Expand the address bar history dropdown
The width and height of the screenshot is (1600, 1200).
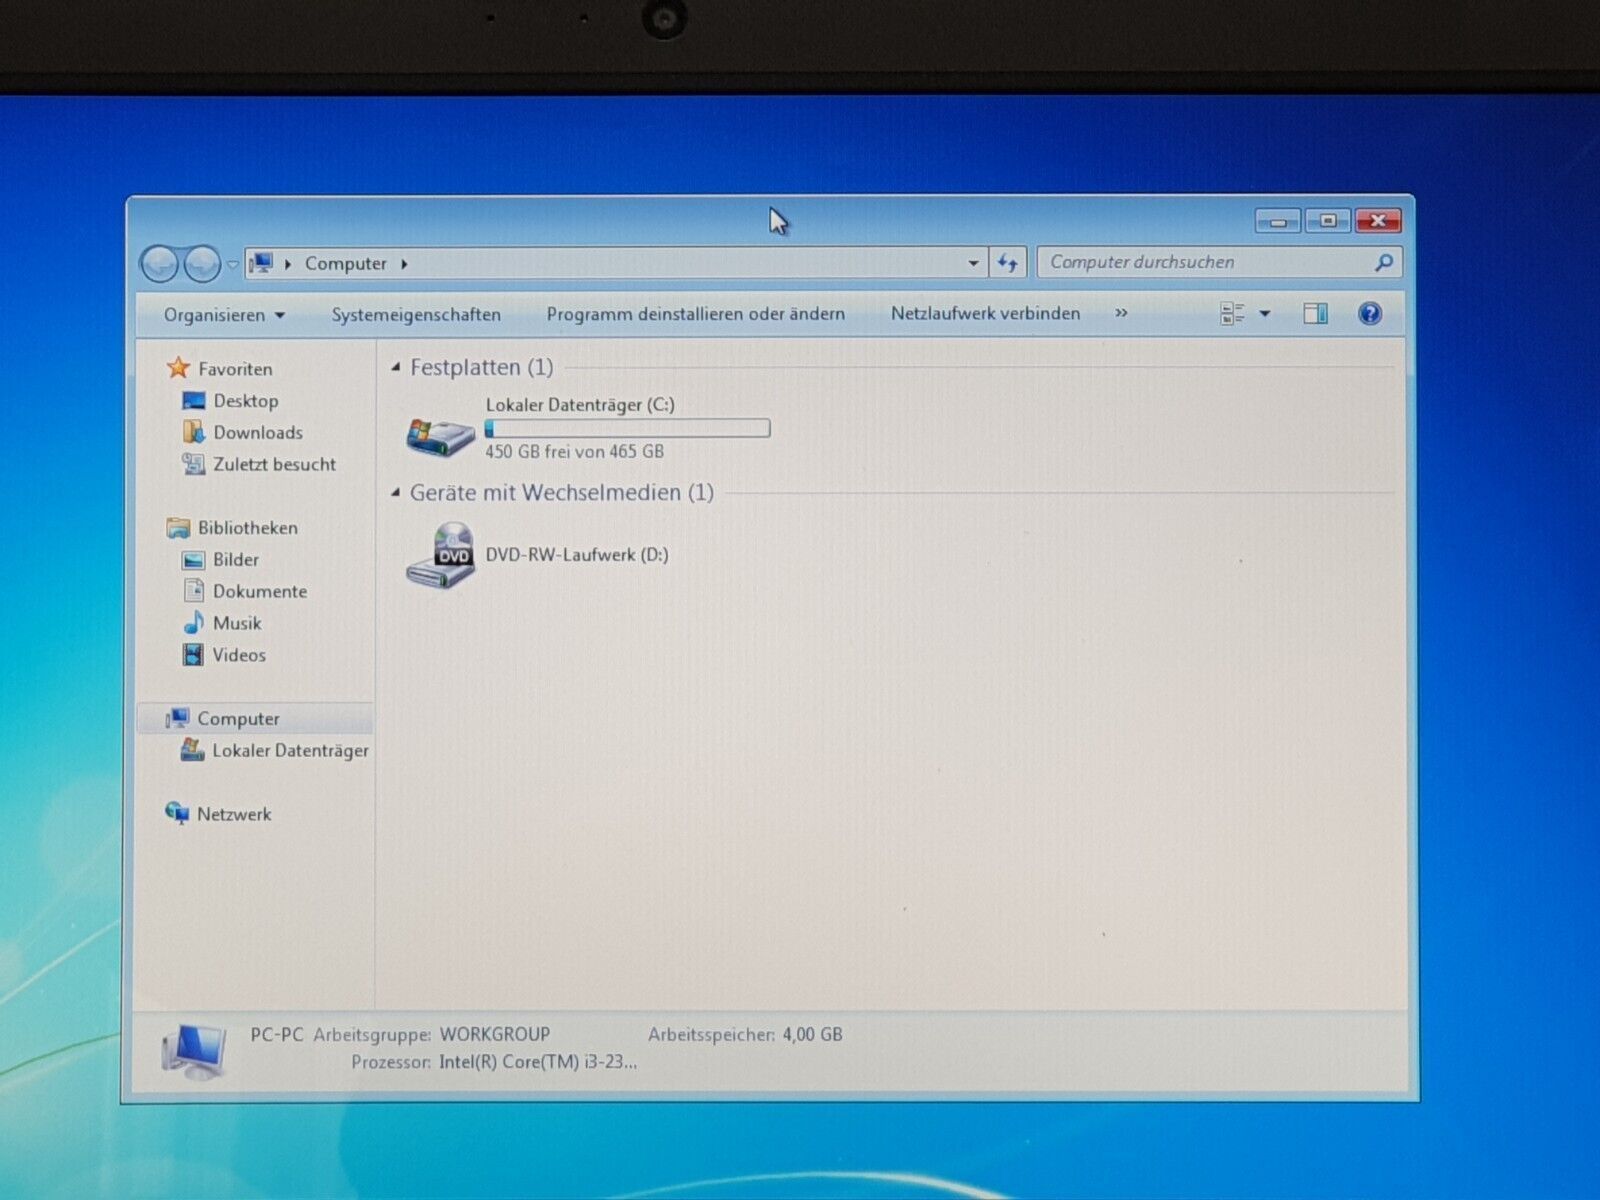point(973,263)
